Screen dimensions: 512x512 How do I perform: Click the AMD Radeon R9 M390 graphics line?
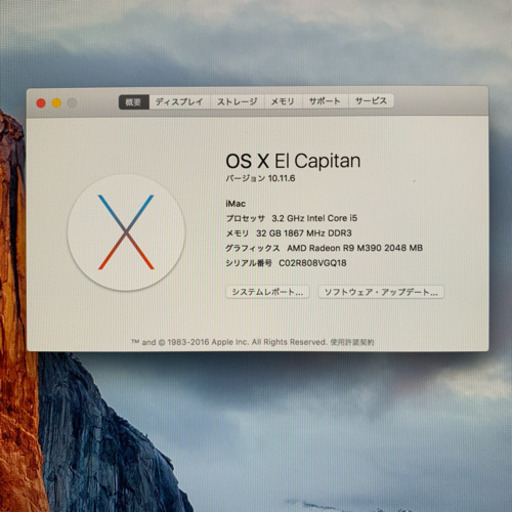[x=355, y=248]
